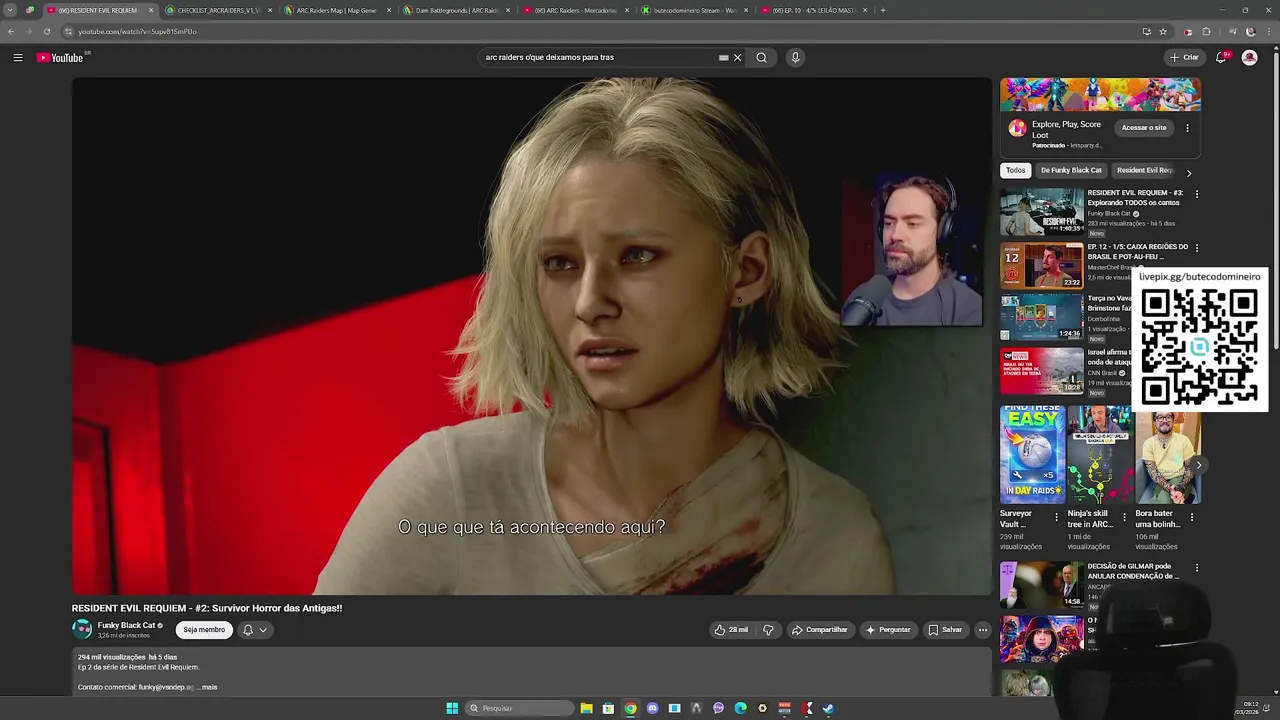The height and width of the screenshot is (720, 1280).
Task: Open the YouTube notifications bell
Action: click(x=1221, y=57)
